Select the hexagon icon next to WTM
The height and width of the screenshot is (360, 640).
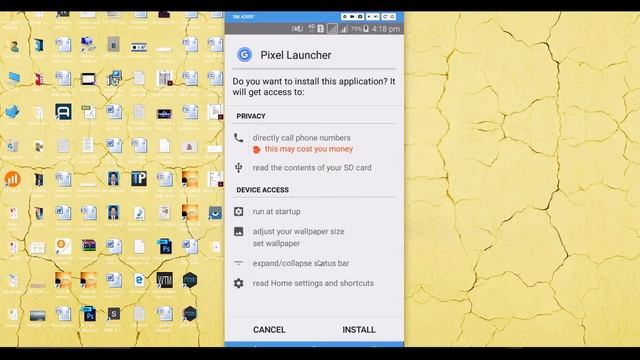coord(190,280)
